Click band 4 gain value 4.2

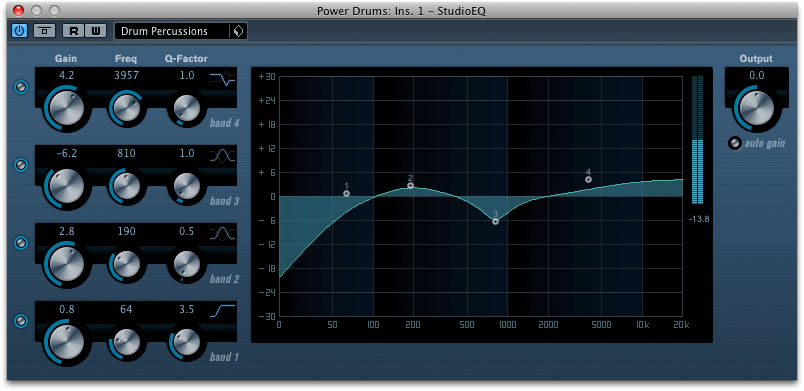(x=67, y=76)
